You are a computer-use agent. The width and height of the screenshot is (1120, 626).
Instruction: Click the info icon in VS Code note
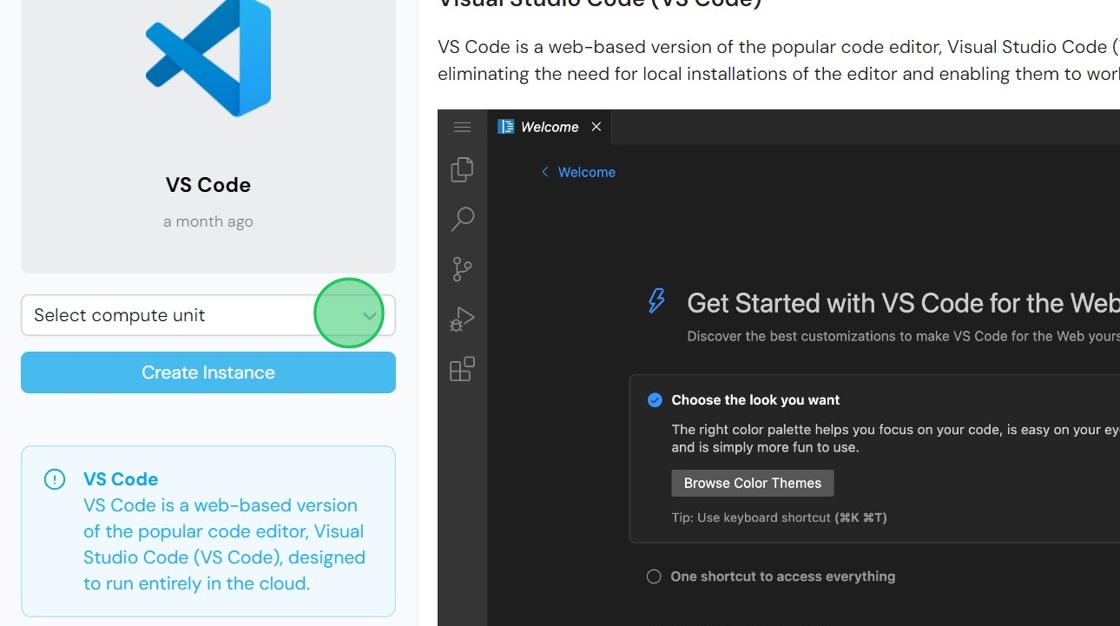54,479
